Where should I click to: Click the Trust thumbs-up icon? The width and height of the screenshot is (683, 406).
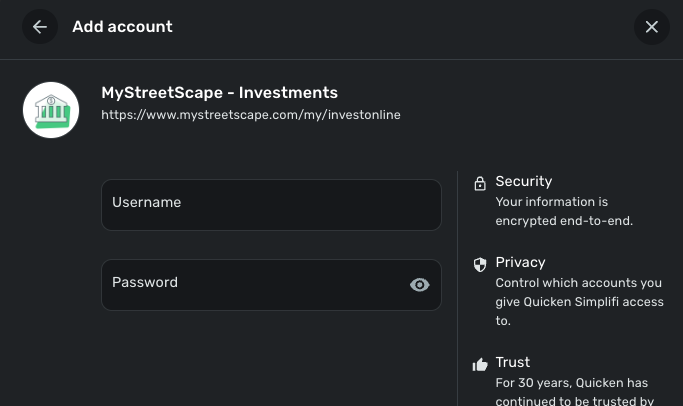(480, 364)
